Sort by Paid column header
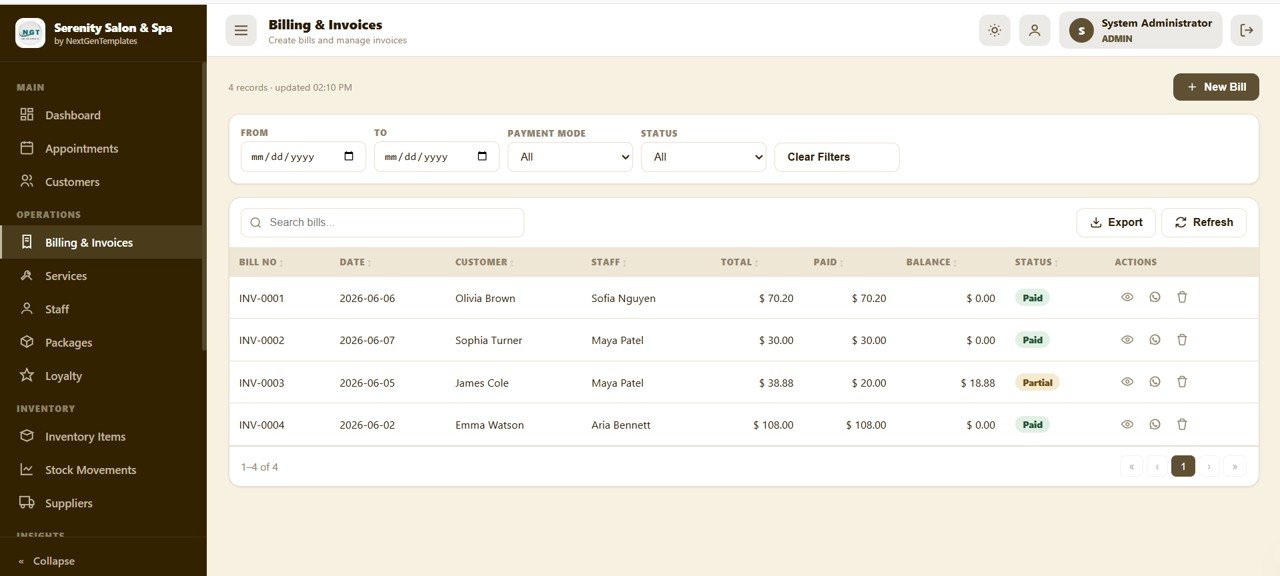This screenshot has width=1280, height=576. [x=829, y=262]
